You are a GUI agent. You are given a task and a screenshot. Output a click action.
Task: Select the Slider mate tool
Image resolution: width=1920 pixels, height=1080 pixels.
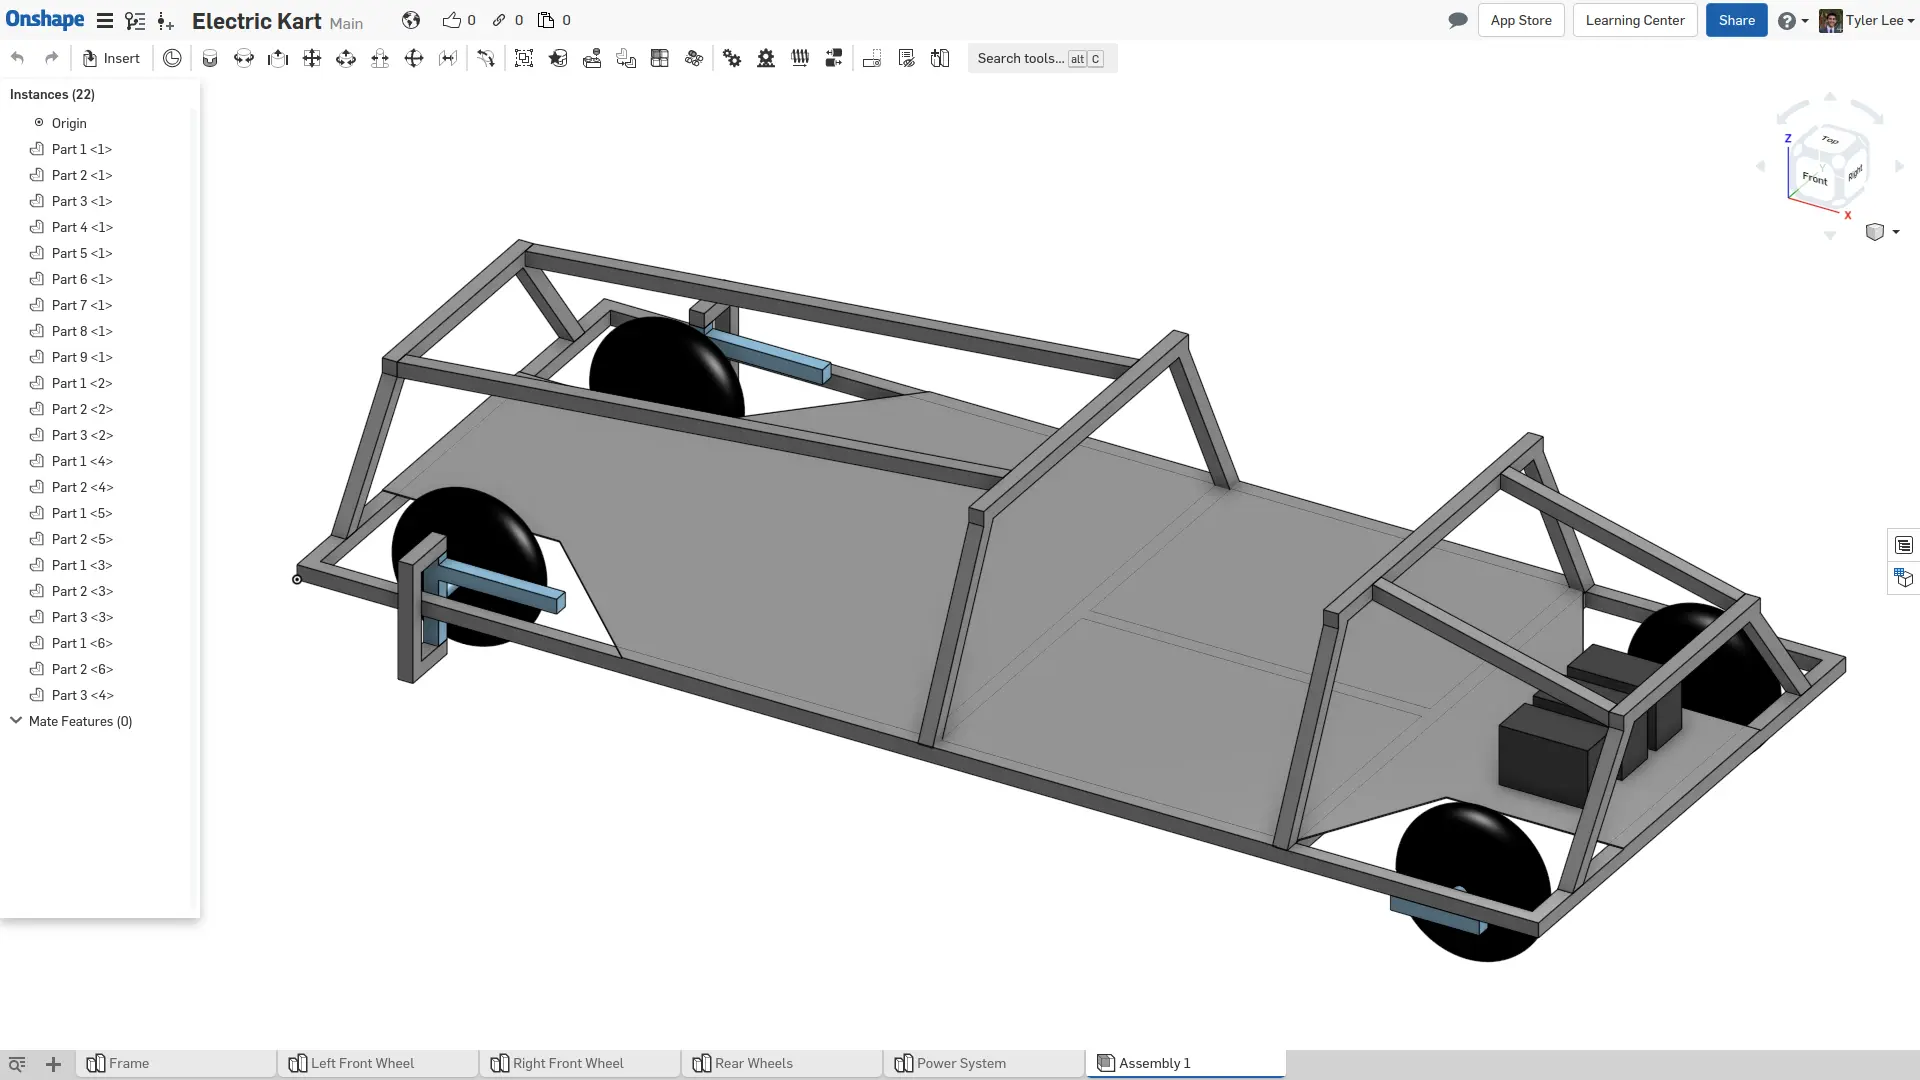[278, 59]
